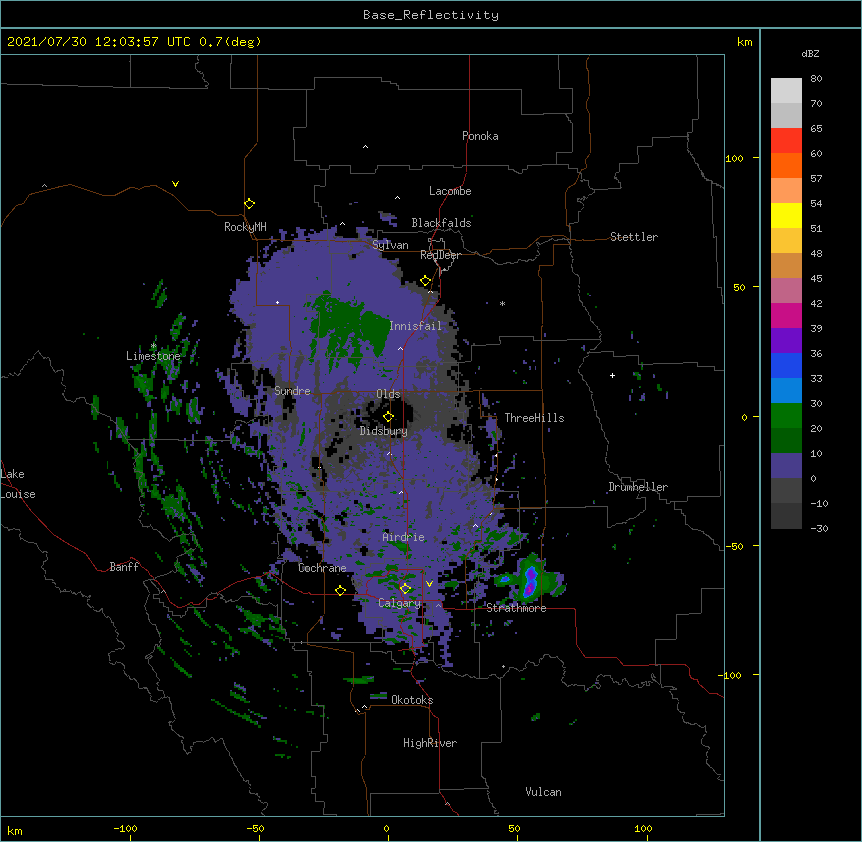Pick the pink swatch between 45 and 42
Screen dimensions: 862x842
pyautogui.click(x=786, y=291)
